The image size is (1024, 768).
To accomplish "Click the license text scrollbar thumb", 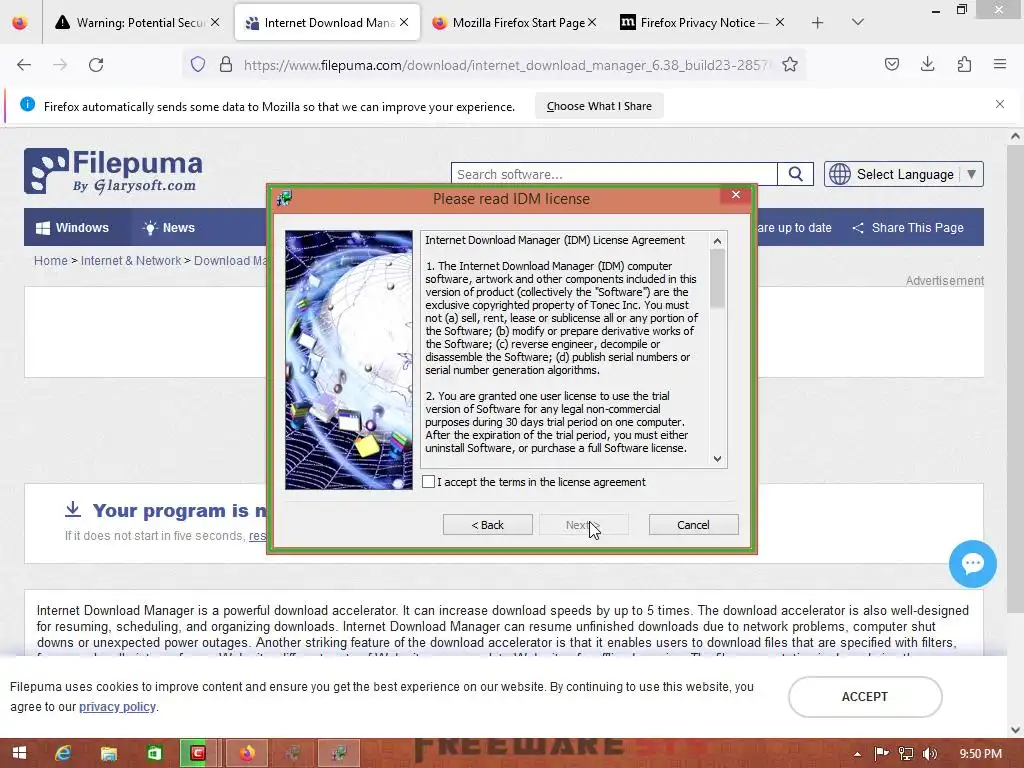I will pos(717,279).
